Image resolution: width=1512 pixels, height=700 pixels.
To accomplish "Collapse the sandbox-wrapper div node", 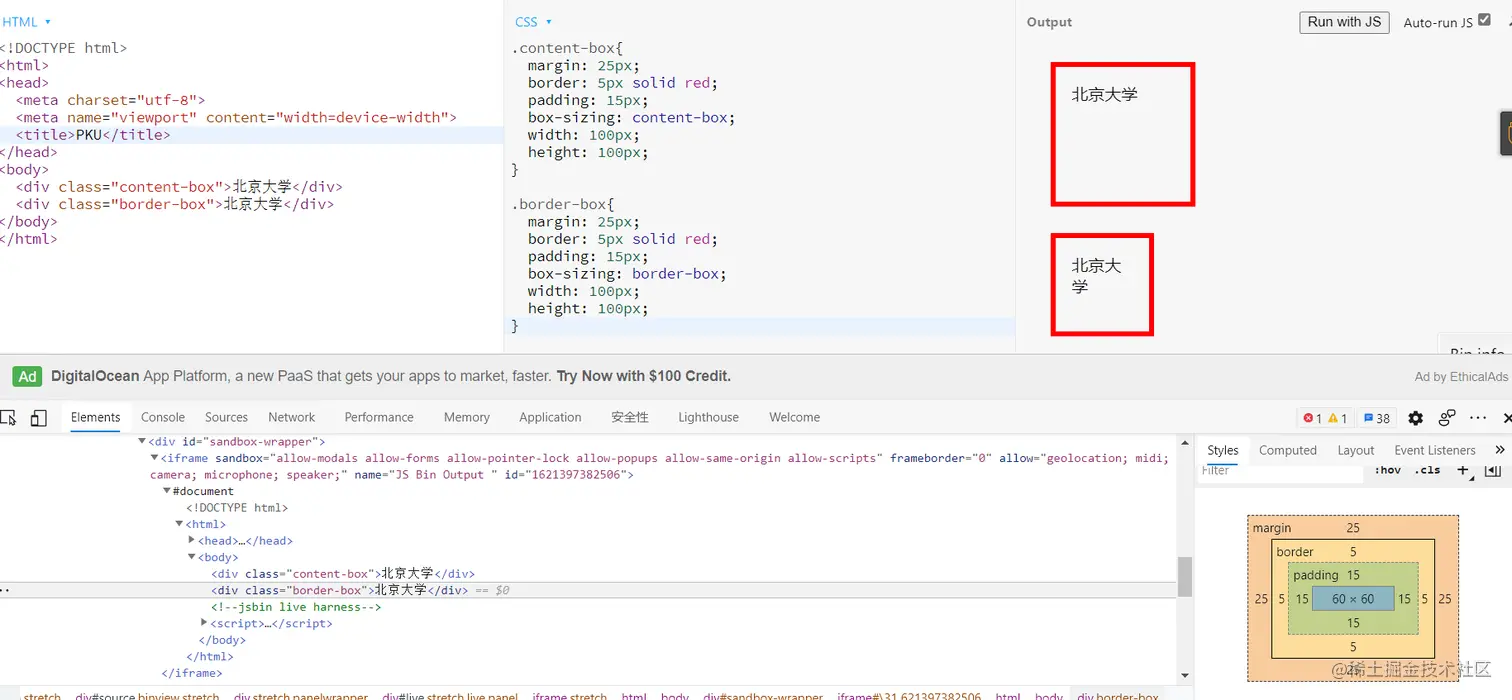I will 142,441.
